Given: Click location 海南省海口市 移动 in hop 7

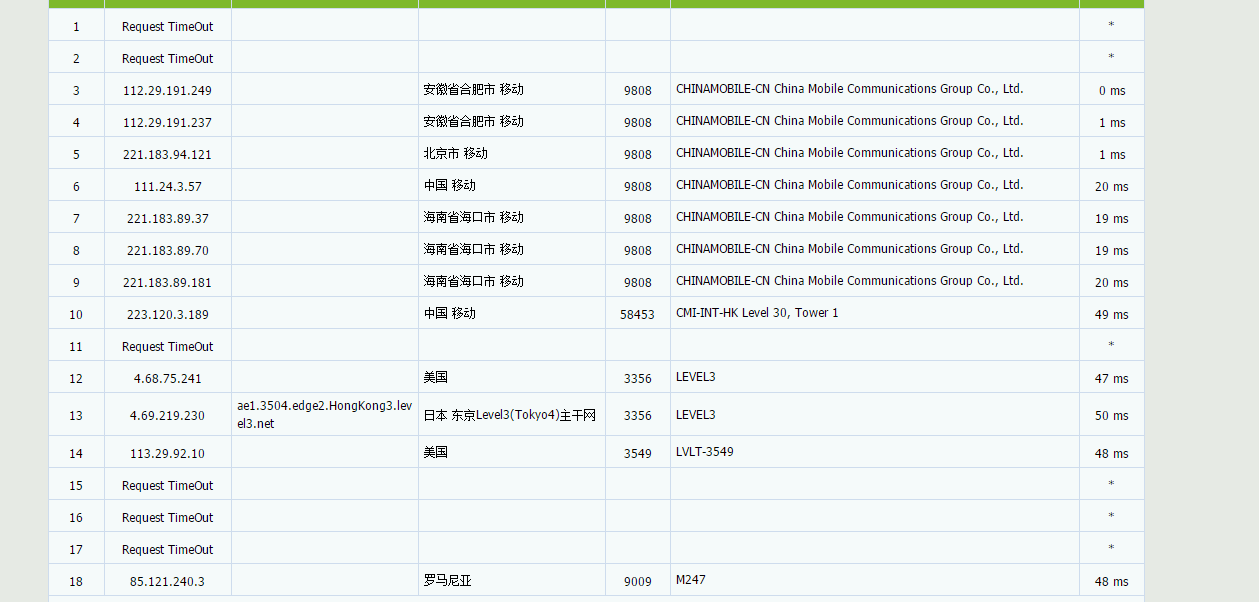Looking at the screenshot, I should (x=473, y=217).
